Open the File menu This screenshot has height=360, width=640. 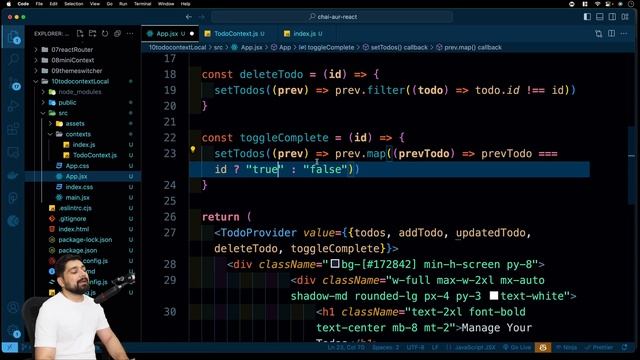(39, 4)
